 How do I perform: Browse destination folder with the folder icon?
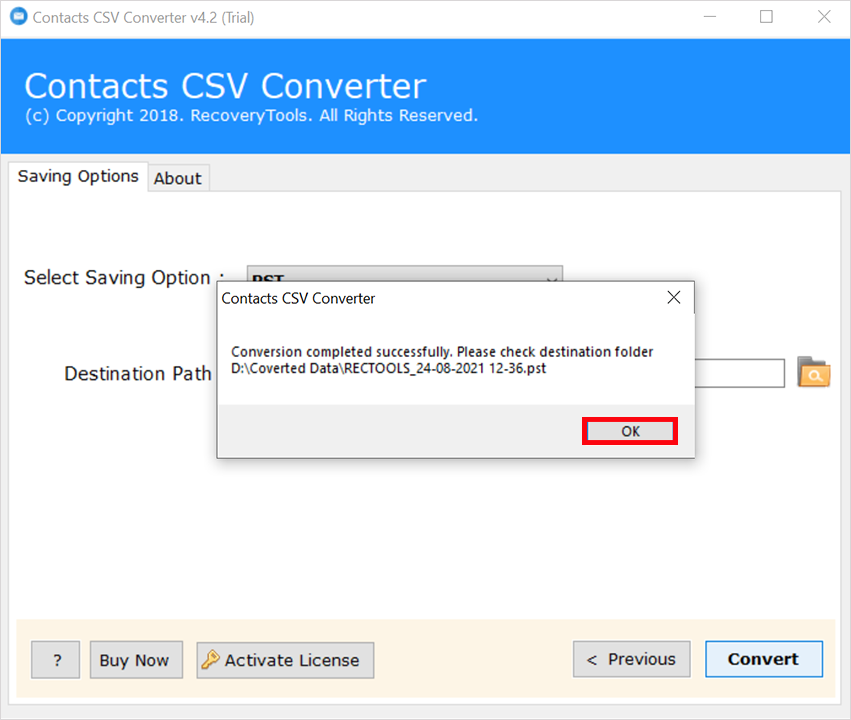[x=814, y=372]
